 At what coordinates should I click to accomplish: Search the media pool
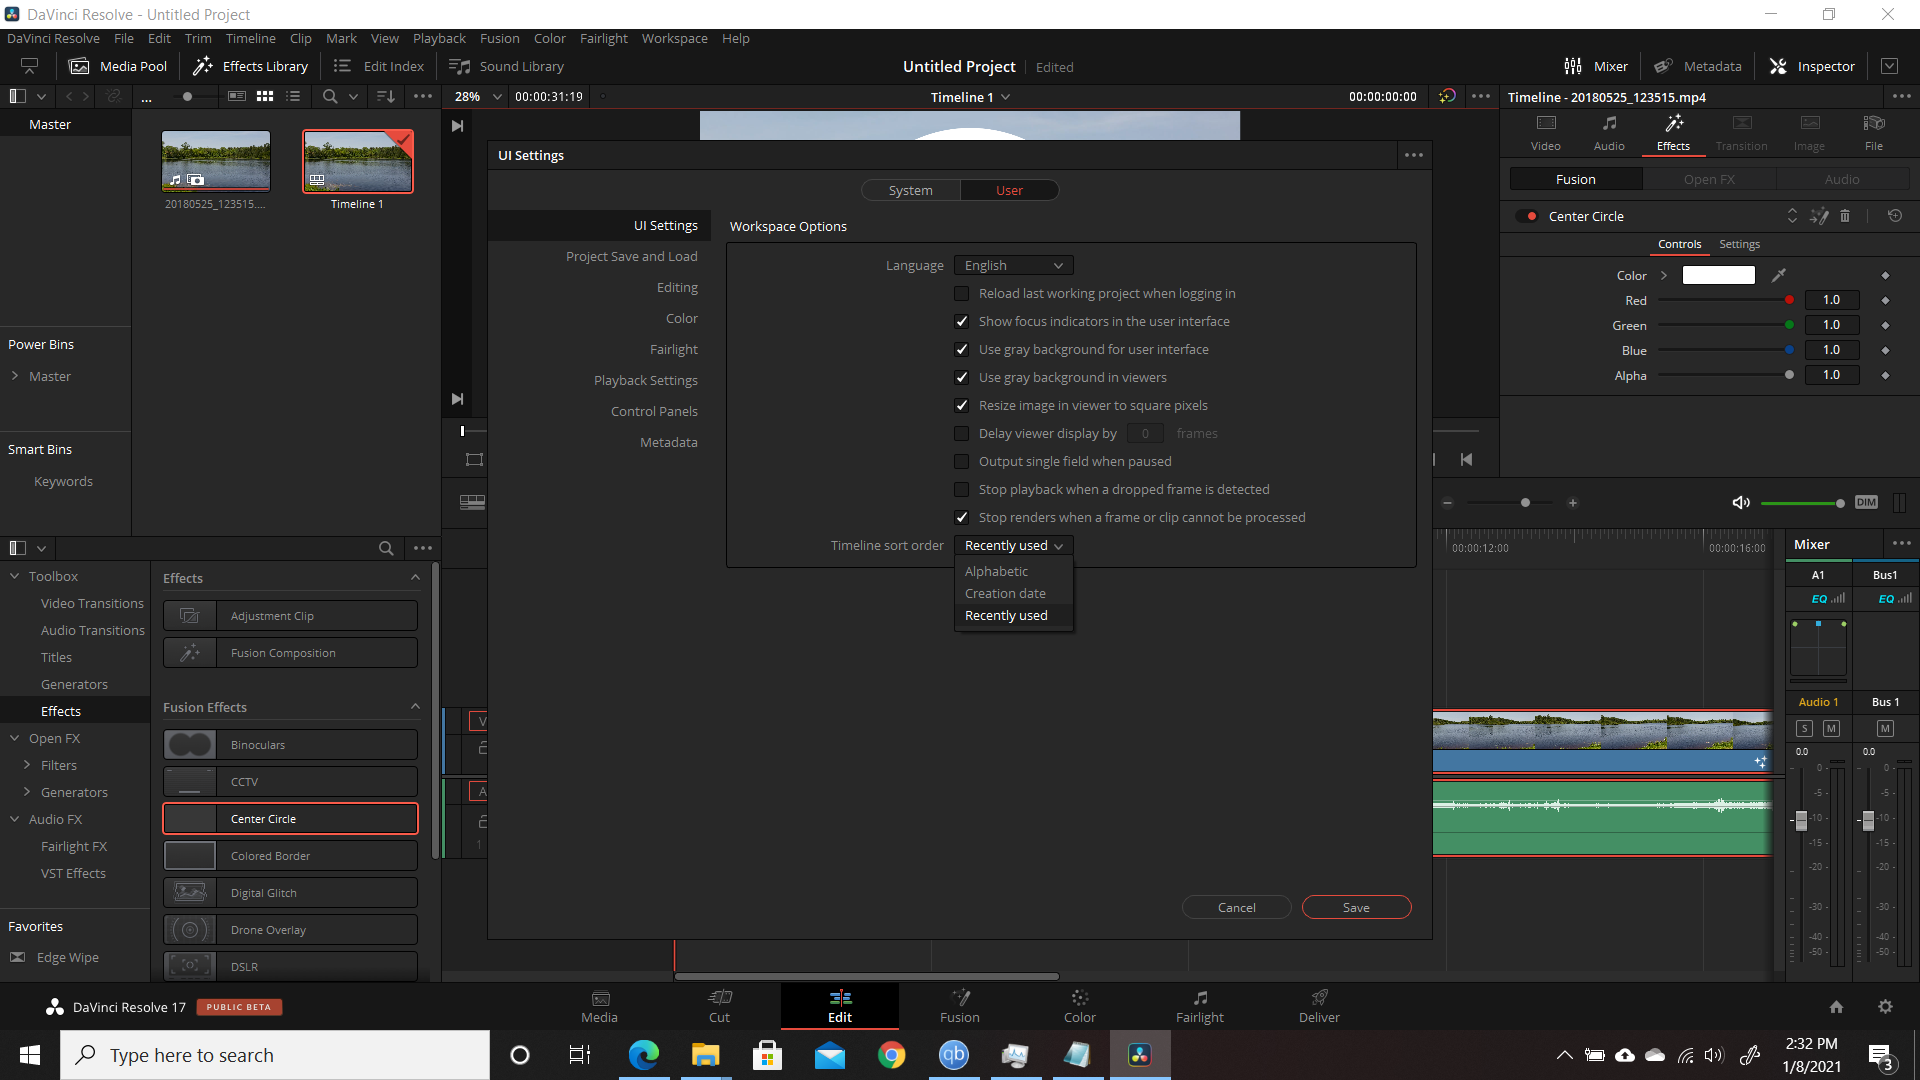330,96
